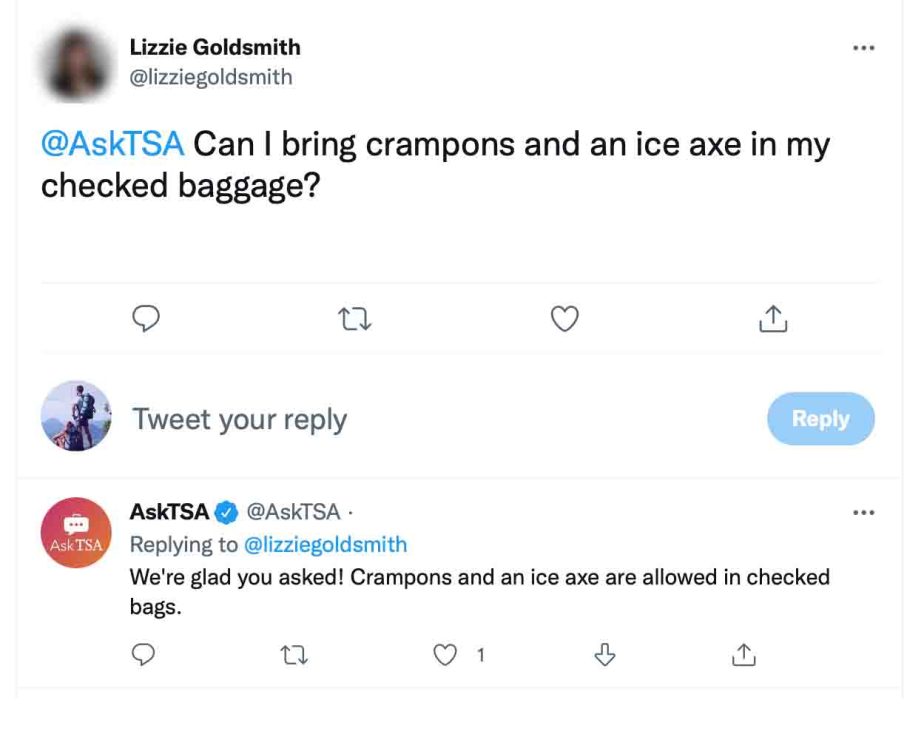Click the AskTSA avatar logo

pos(76,533)
